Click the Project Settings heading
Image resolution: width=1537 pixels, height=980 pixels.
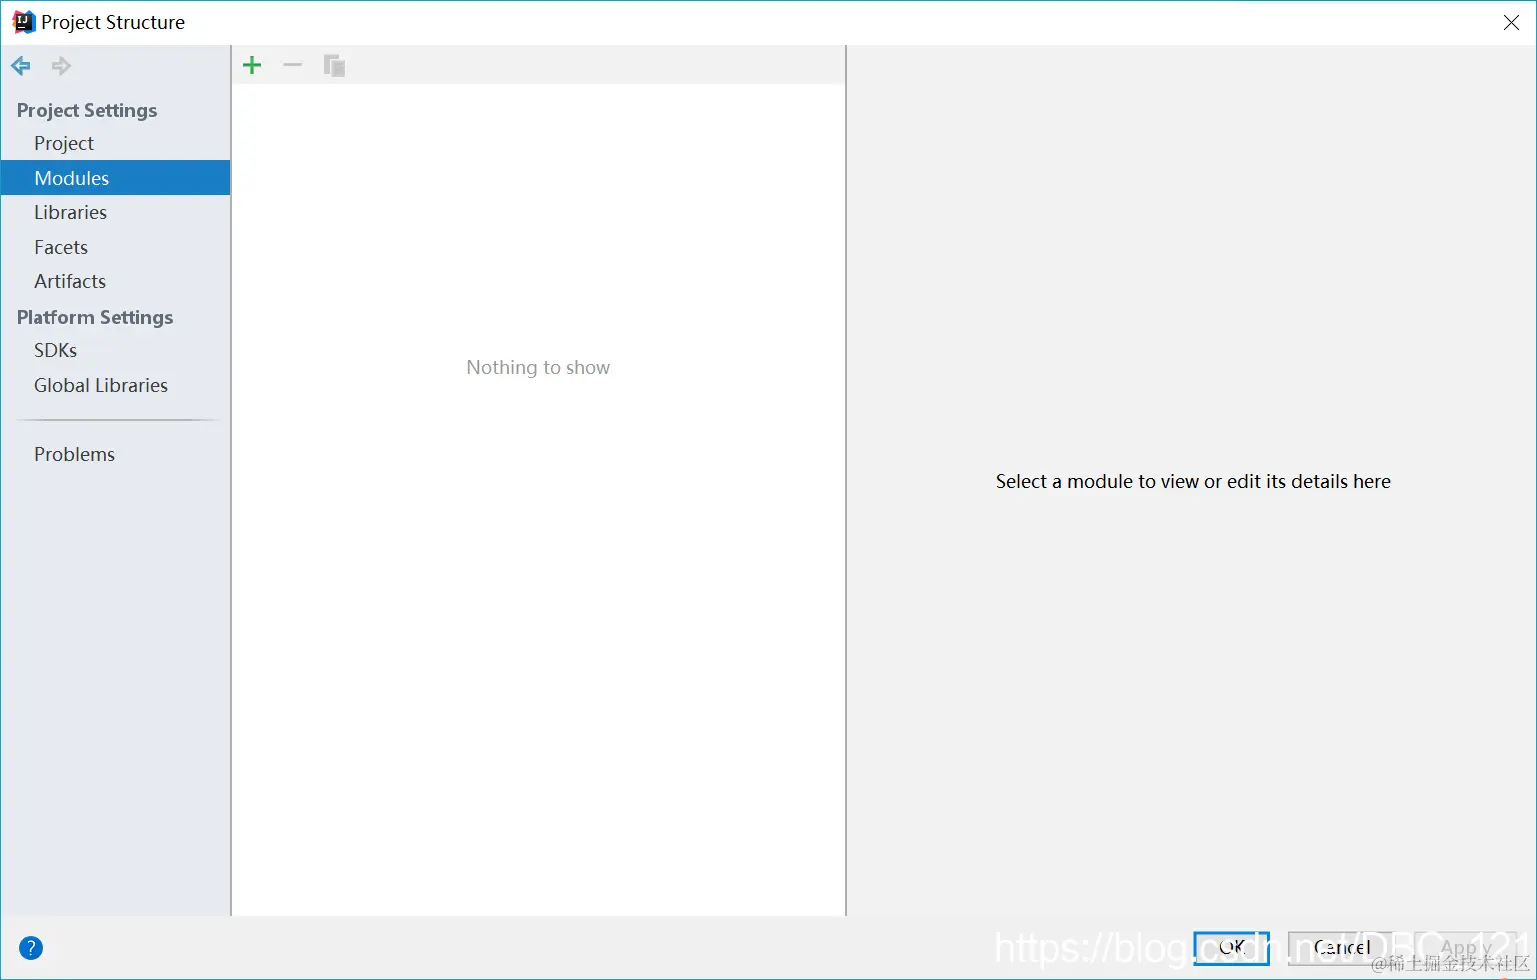click(87, 110)
